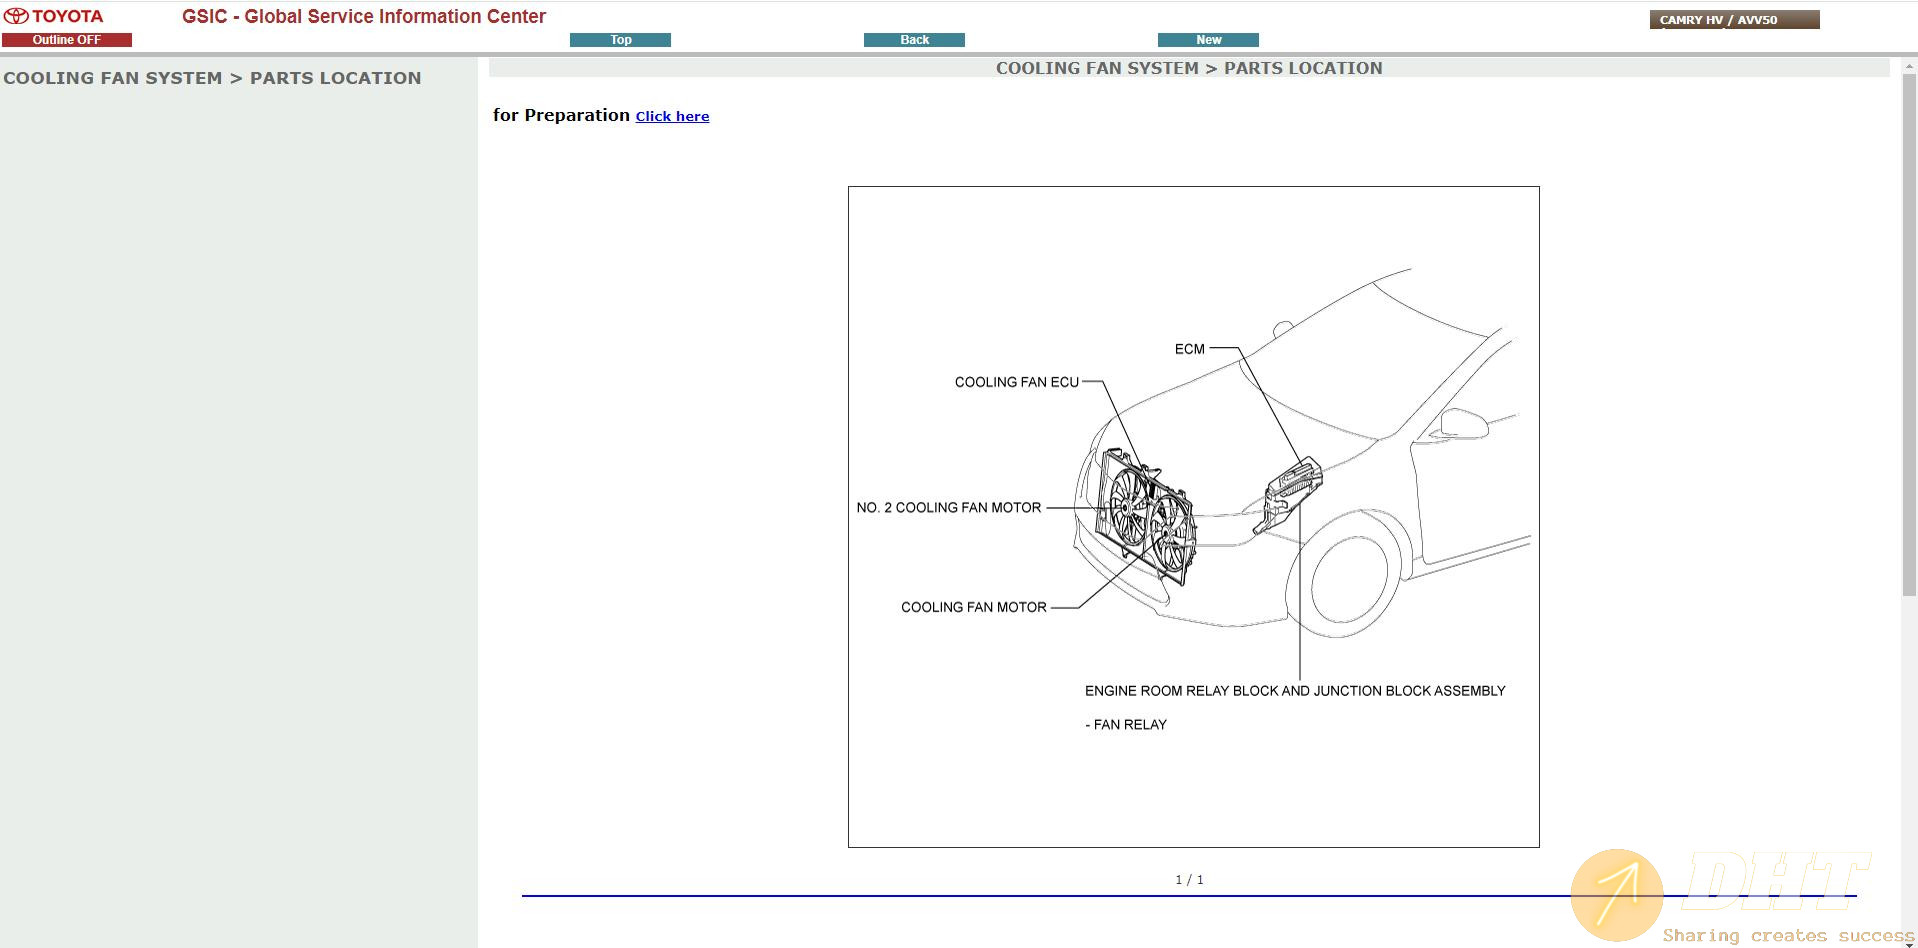Click the page indicator '1 / 1'
The image size is (1918, 948).
click(x=1189, y=880)
